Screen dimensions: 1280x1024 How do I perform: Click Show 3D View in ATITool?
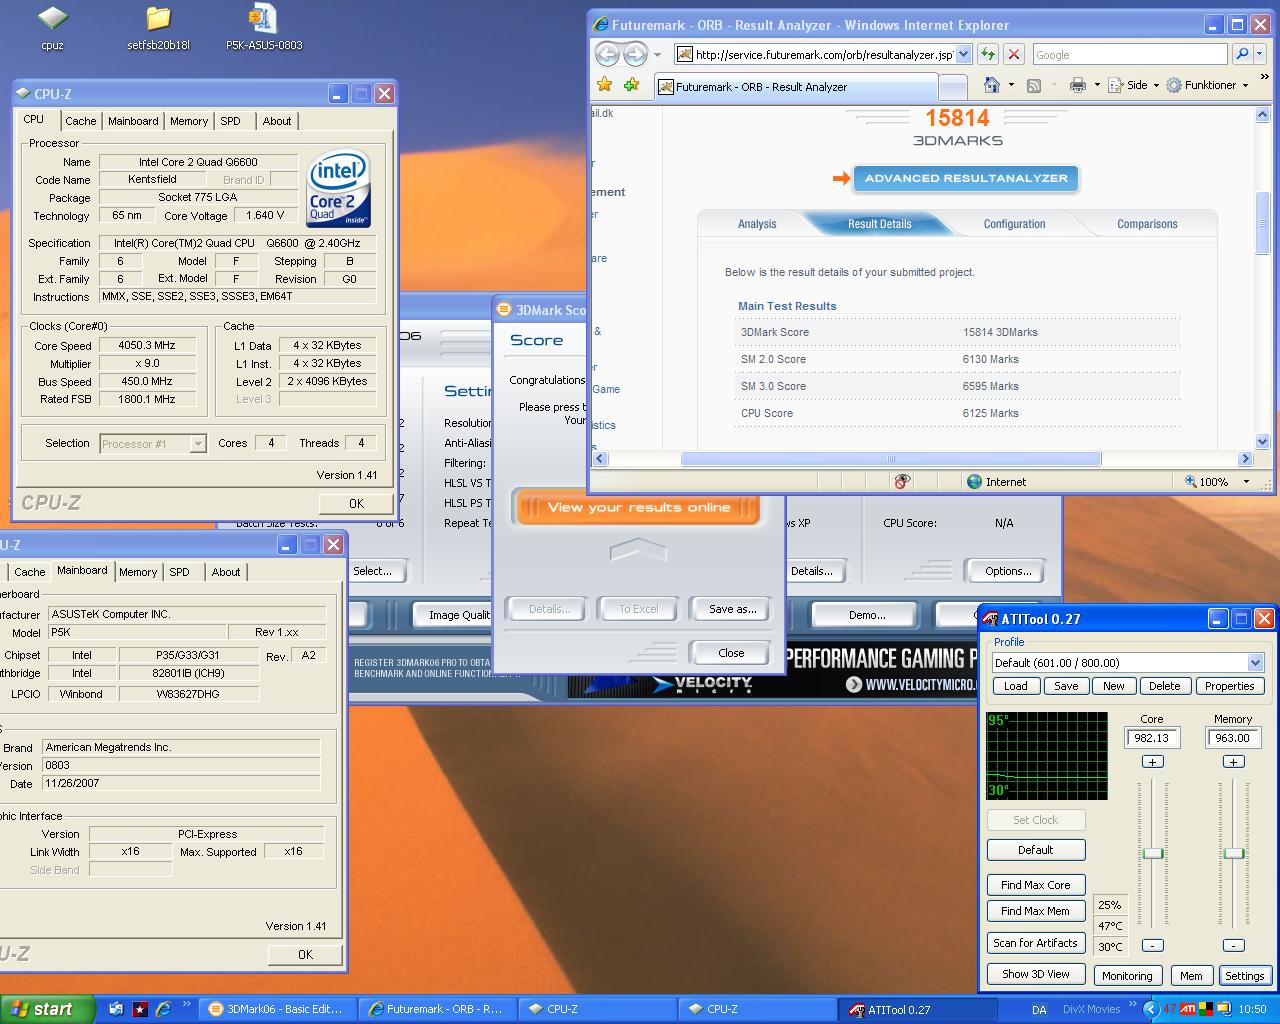click(1035, 974)
